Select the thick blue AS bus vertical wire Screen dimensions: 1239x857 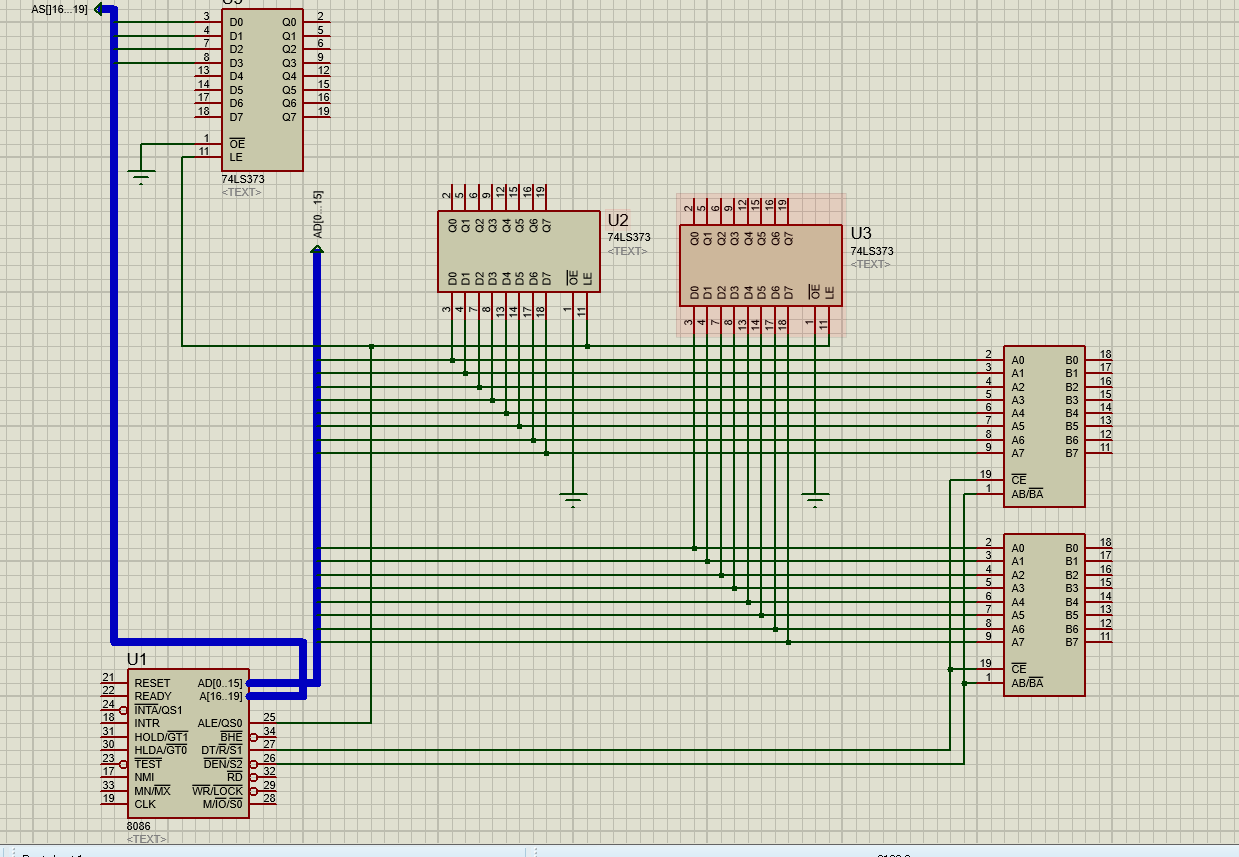coord(114,325)
